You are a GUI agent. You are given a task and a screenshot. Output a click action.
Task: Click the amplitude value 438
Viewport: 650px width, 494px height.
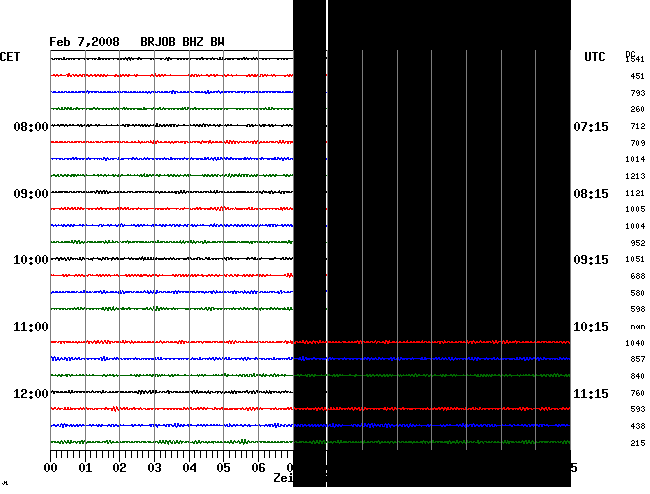(638, 426)
